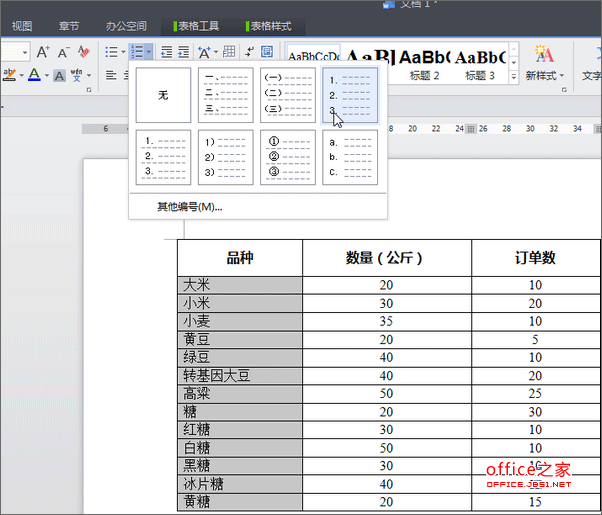Expand the numbering list dropdown arrow
Viewport: 602px width, 515px height.
tap(149, 52)
